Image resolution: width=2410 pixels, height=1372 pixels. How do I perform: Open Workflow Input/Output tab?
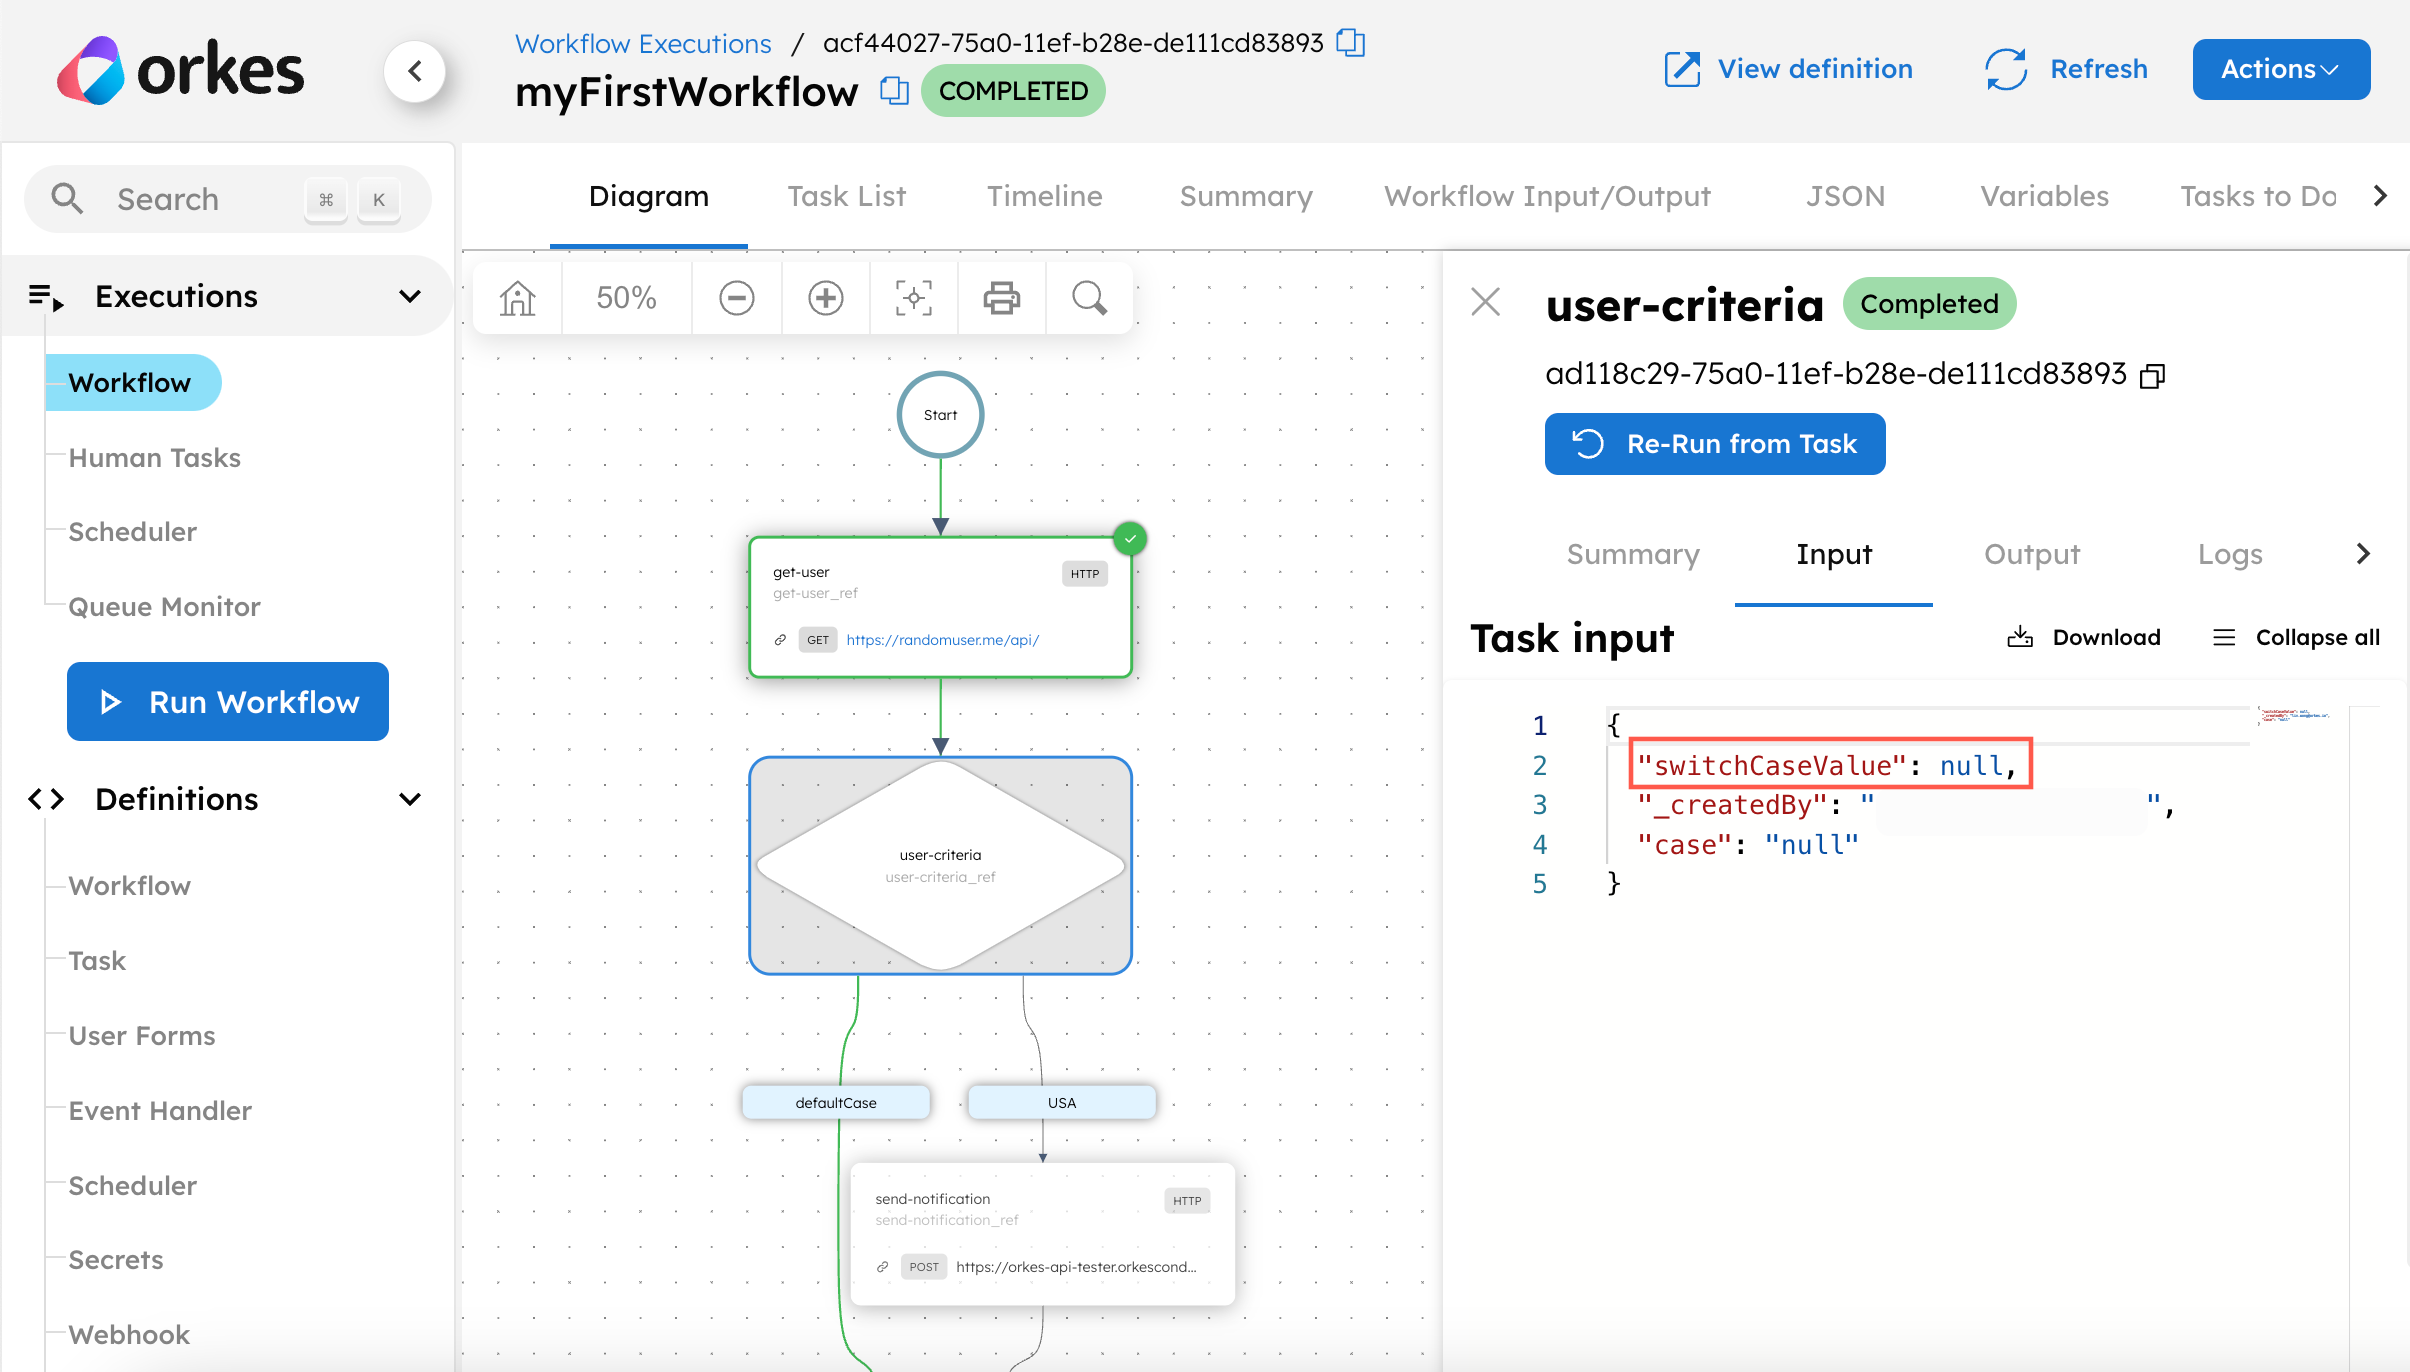pos(1547,196)
